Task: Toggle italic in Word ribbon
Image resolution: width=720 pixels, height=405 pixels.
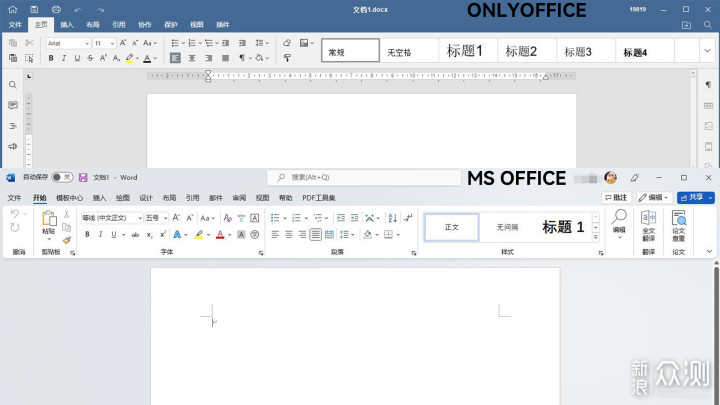Action: click(100, 235)
